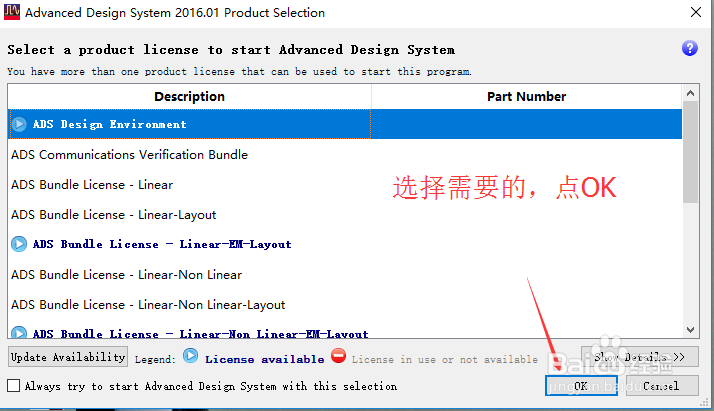Click the Description column header
This screenshot has width=714, height=411.
point(189,96)
